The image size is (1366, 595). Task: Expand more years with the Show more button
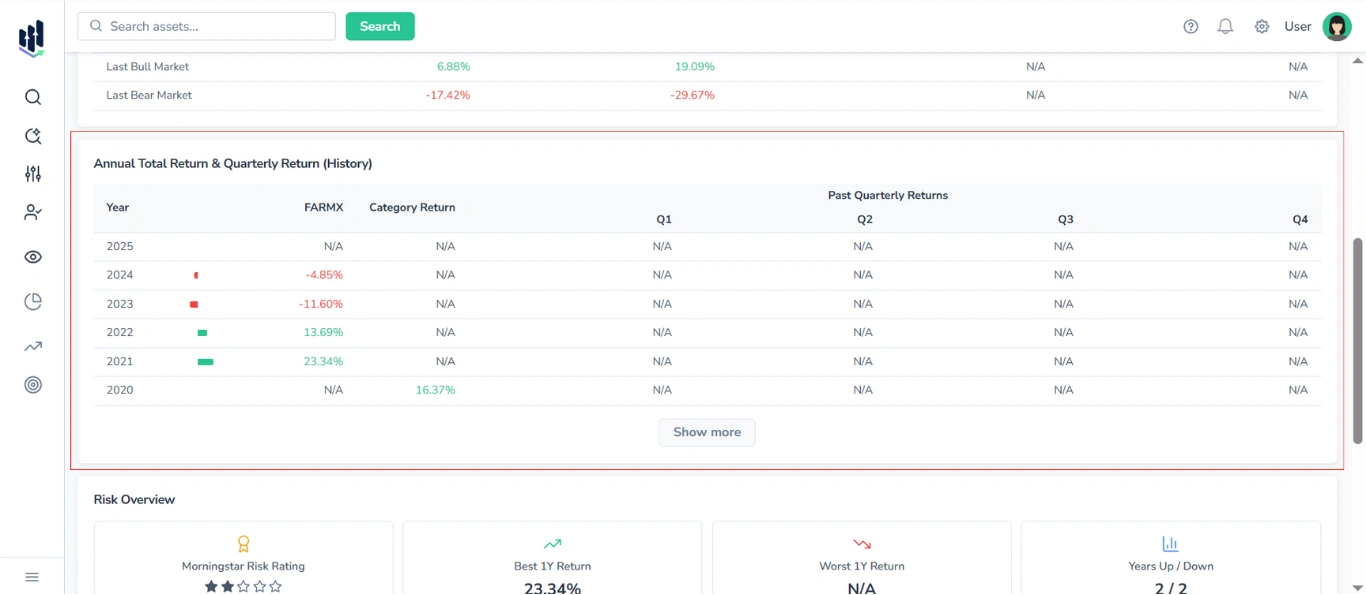(706, 432)
